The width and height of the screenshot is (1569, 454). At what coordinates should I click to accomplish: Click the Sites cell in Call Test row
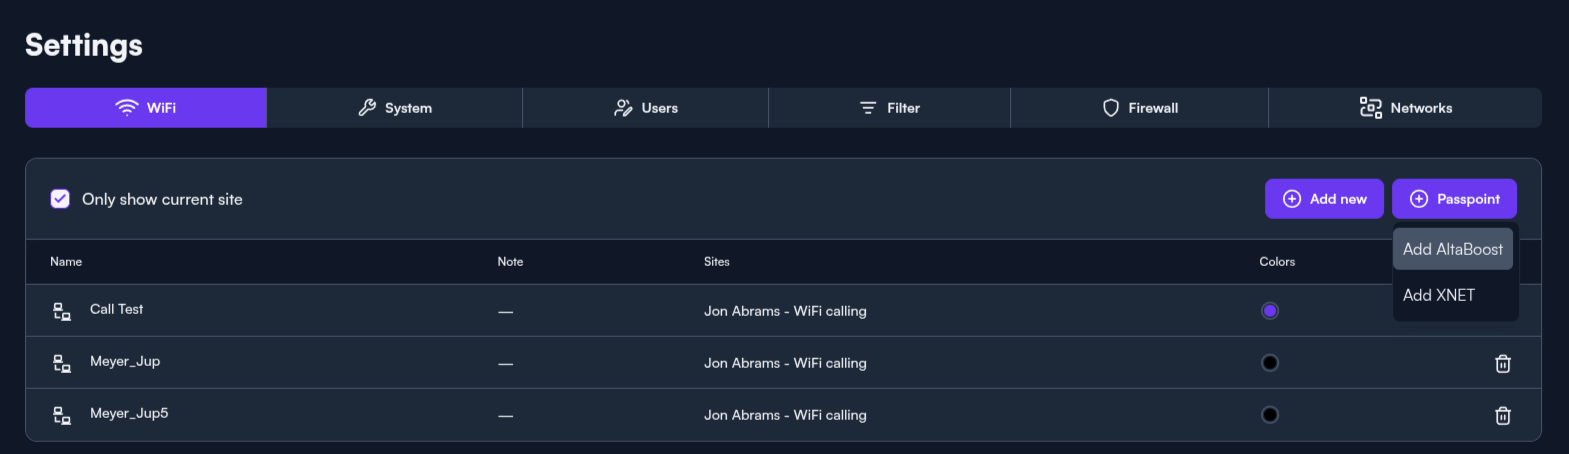coord(785,311)
